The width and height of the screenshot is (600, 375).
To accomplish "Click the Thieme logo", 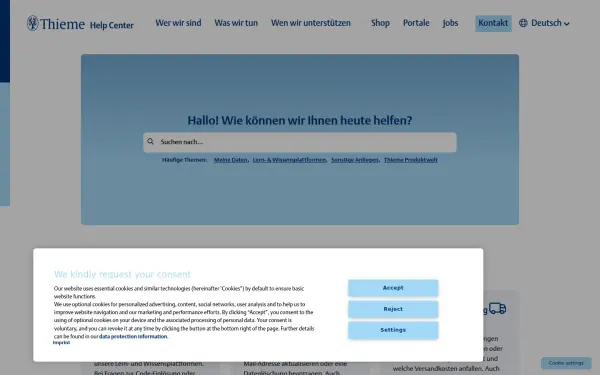I will click(x=56, y=24).
